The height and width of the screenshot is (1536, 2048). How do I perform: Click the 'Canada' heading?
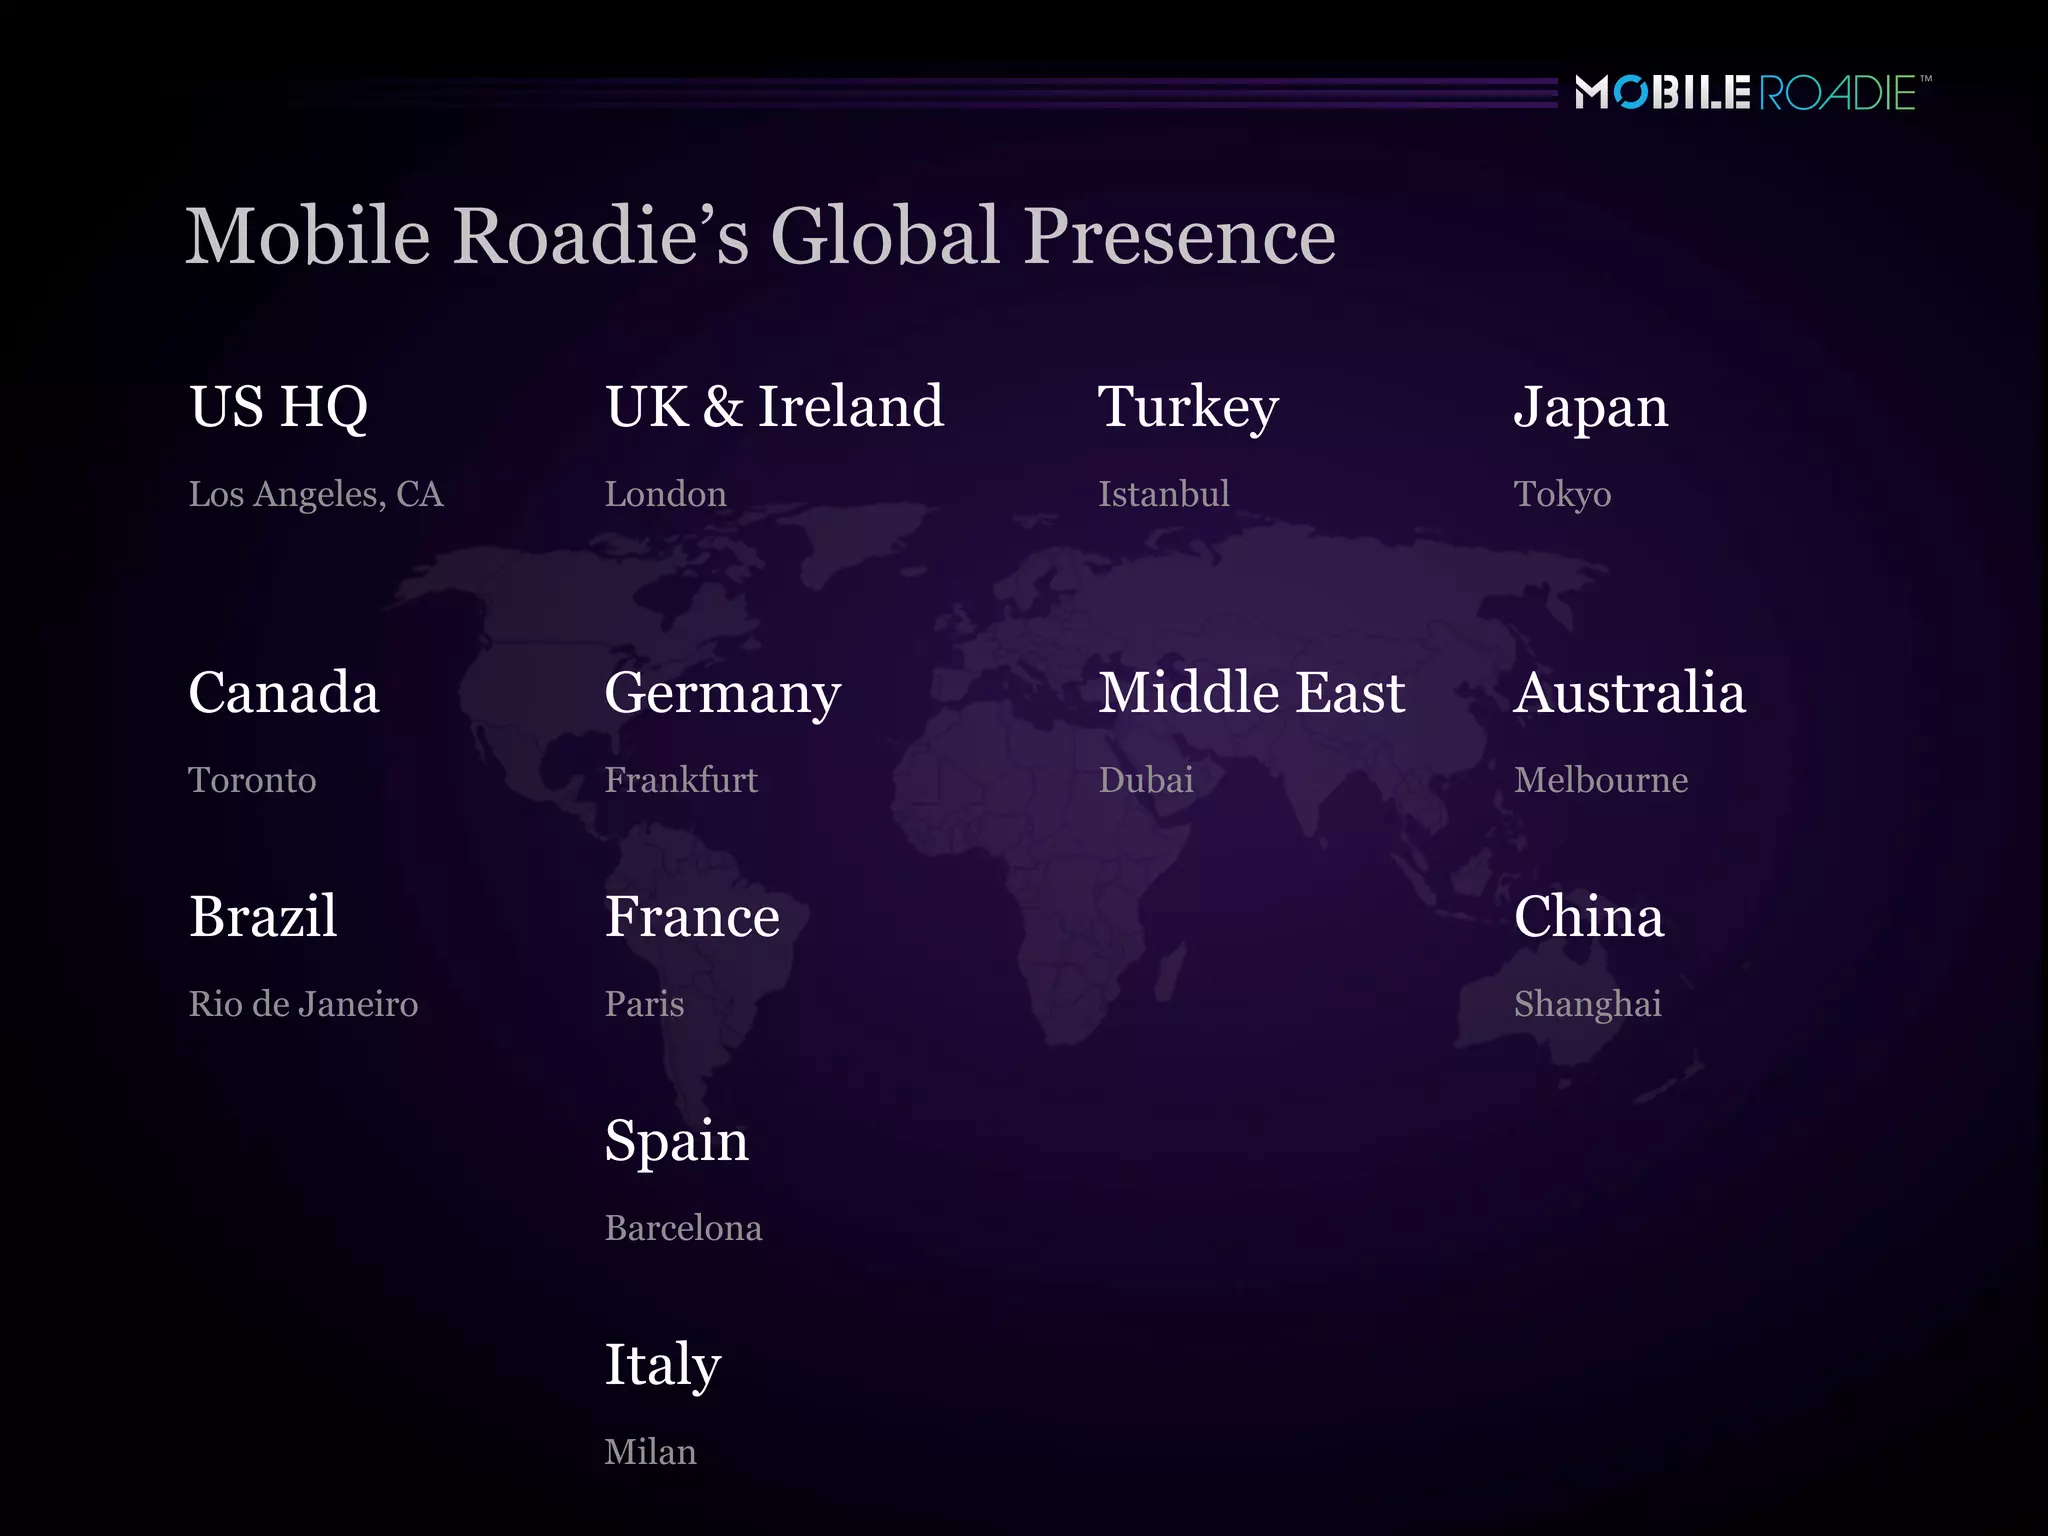284,692
